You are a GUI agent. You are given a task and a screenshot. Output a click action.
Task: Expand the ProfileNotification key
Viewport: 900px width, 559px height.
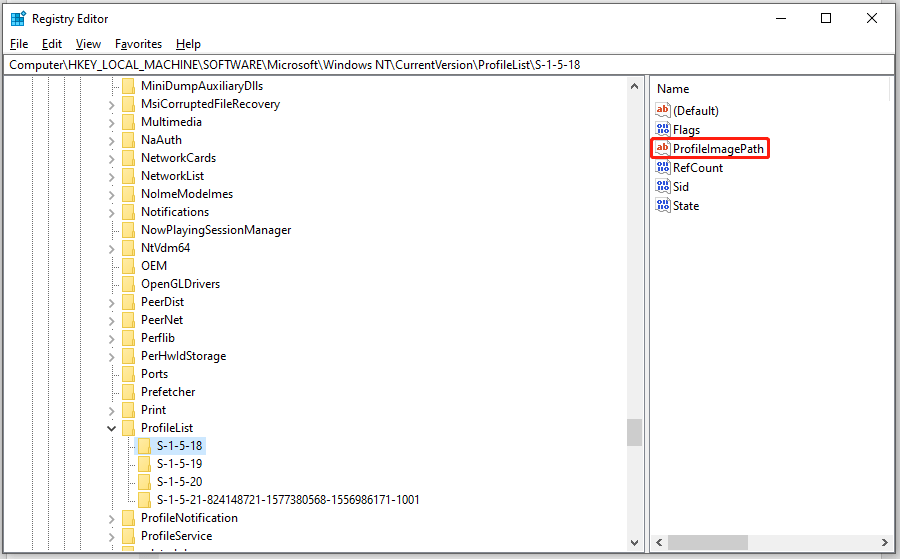(x=112, y=519)
